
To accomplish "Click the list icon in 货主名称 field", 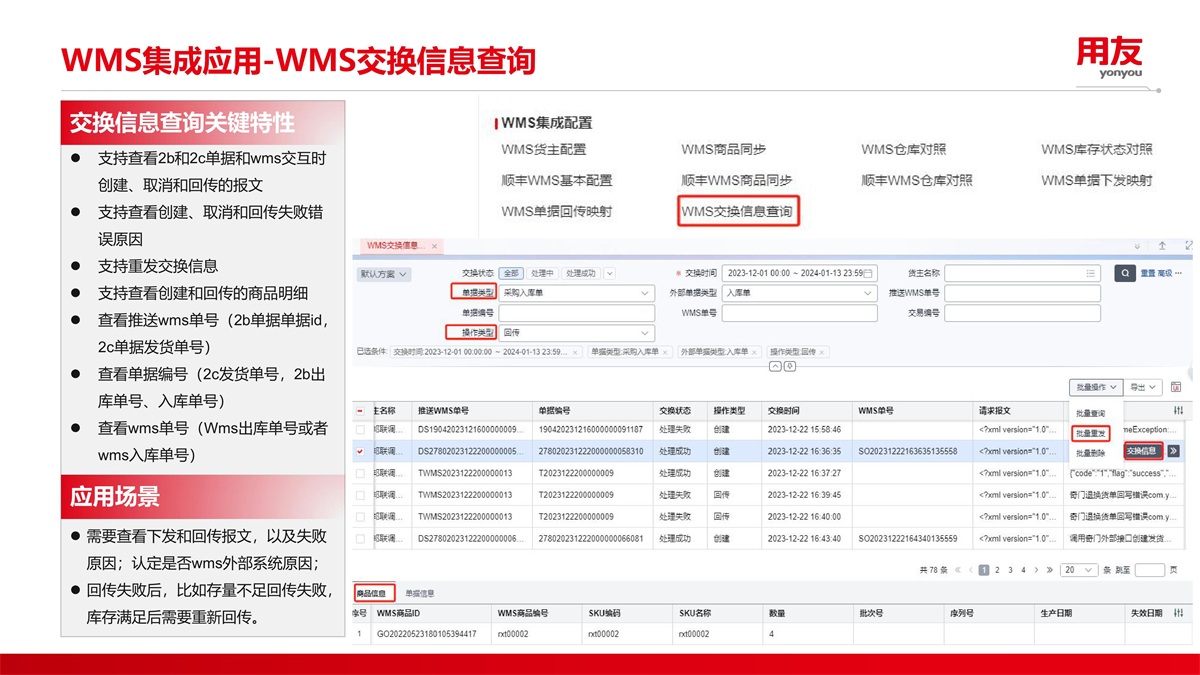I will (x=1092, y=273).
